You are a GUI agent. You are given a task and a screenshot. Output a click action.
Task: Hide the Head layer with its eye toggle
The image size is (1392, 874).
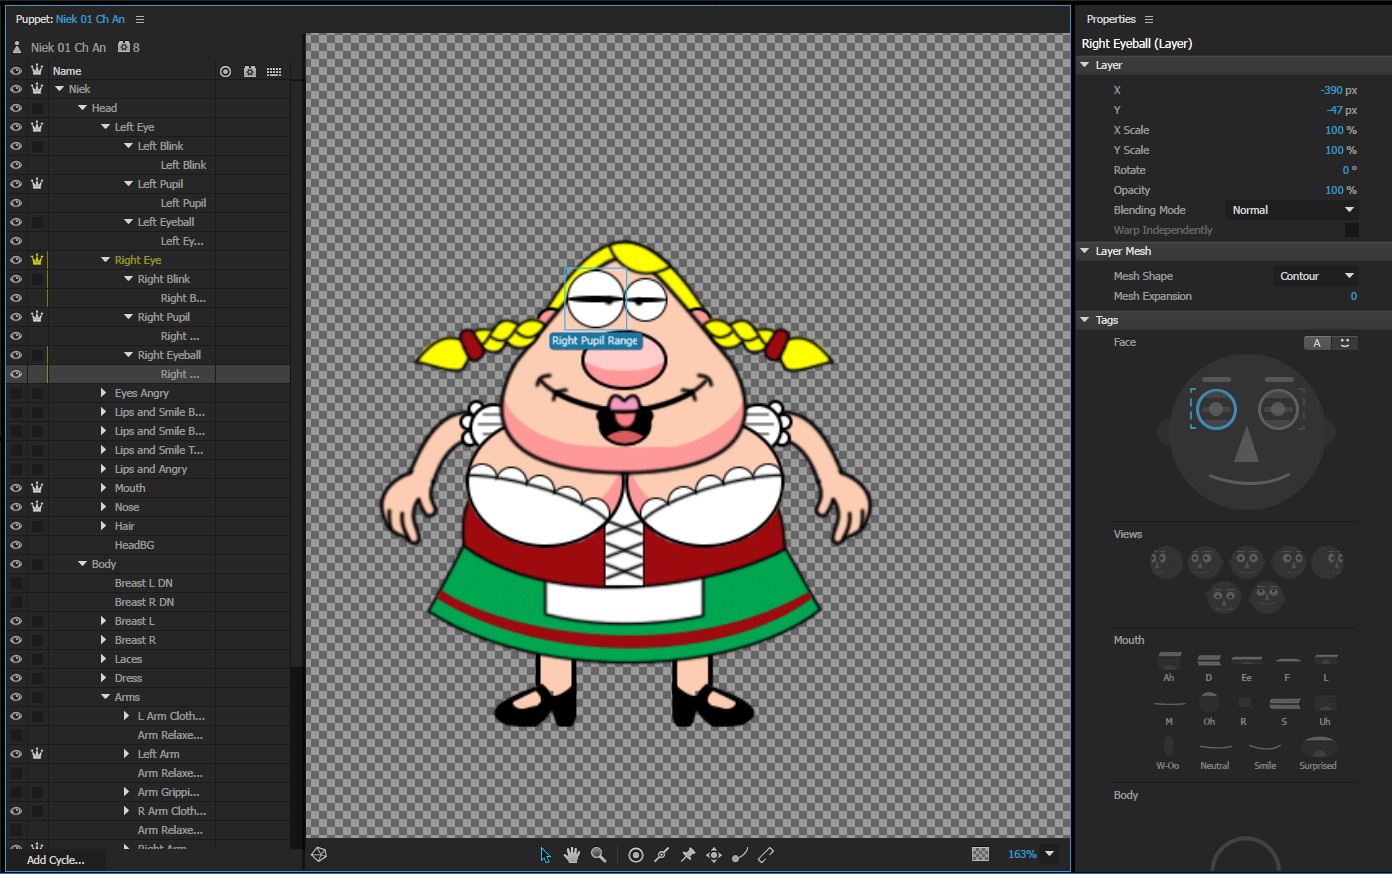pos(16,108)
